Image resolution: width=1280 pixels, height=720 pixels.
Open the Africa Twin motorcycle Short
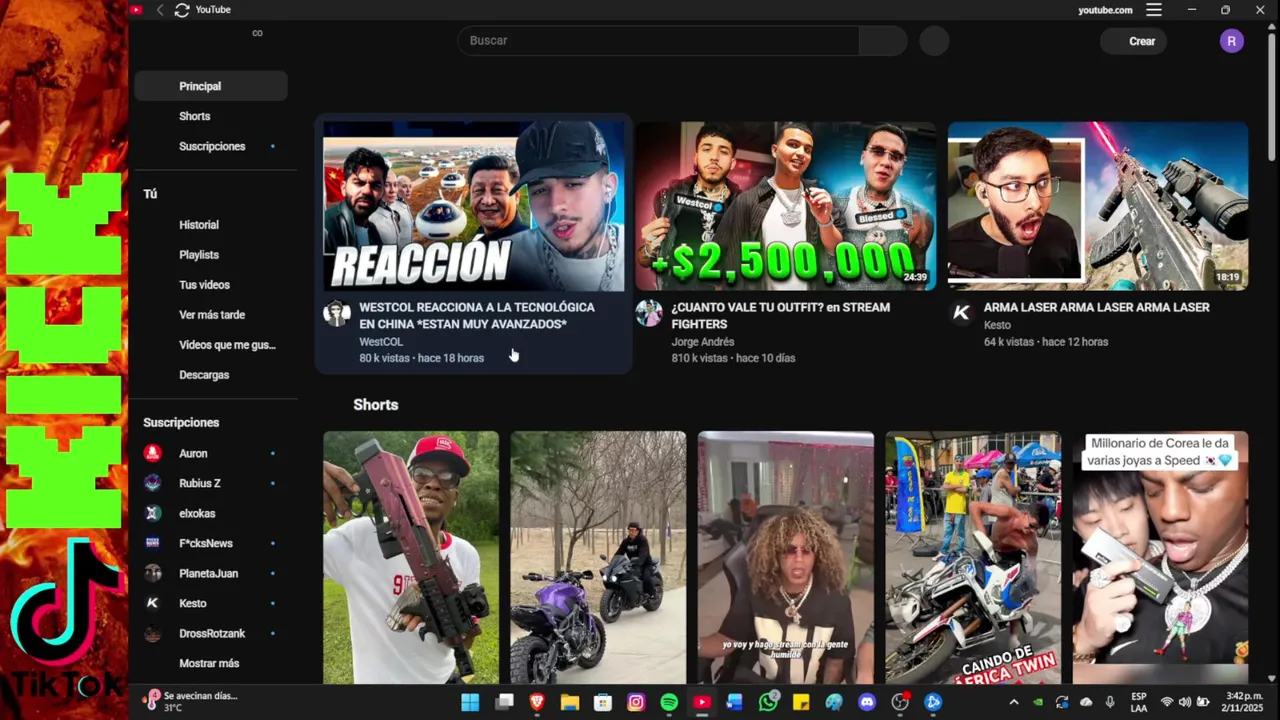973,558
